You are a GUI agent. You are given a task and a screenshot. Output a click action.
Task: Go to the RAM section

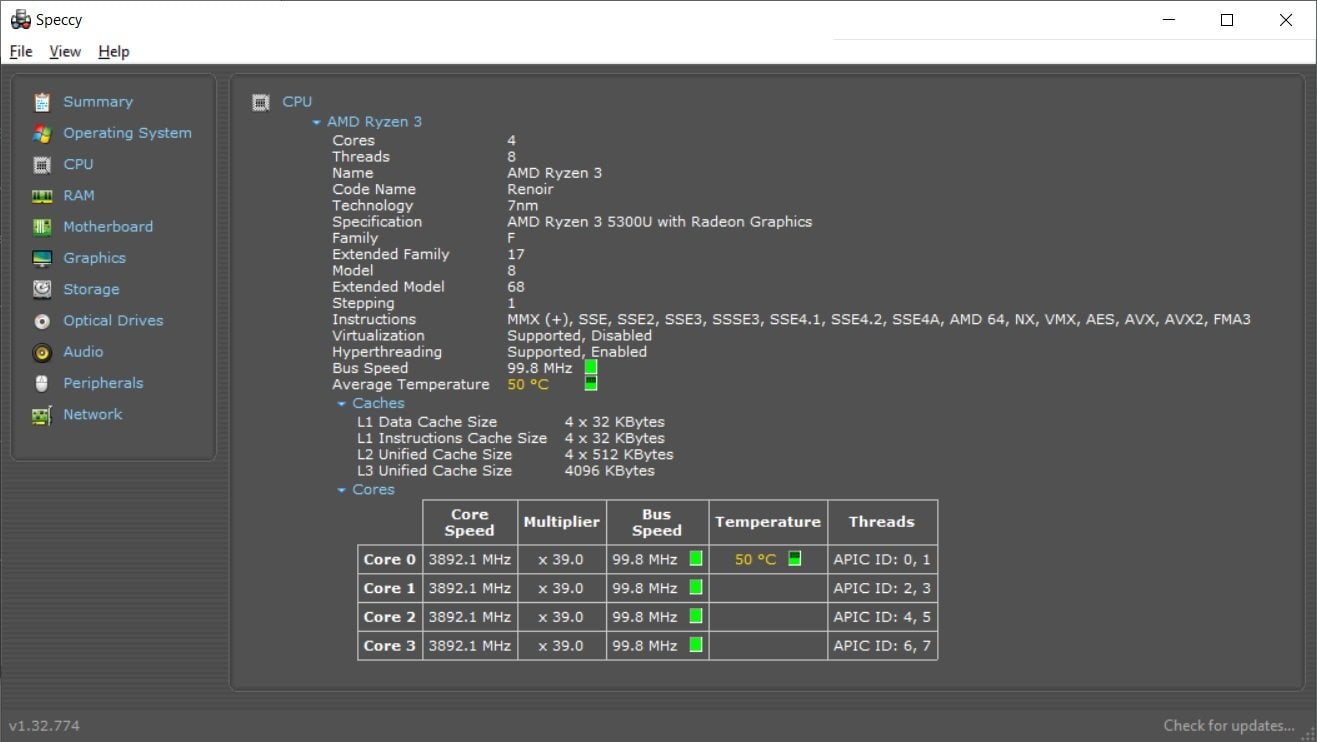[79, 195]
